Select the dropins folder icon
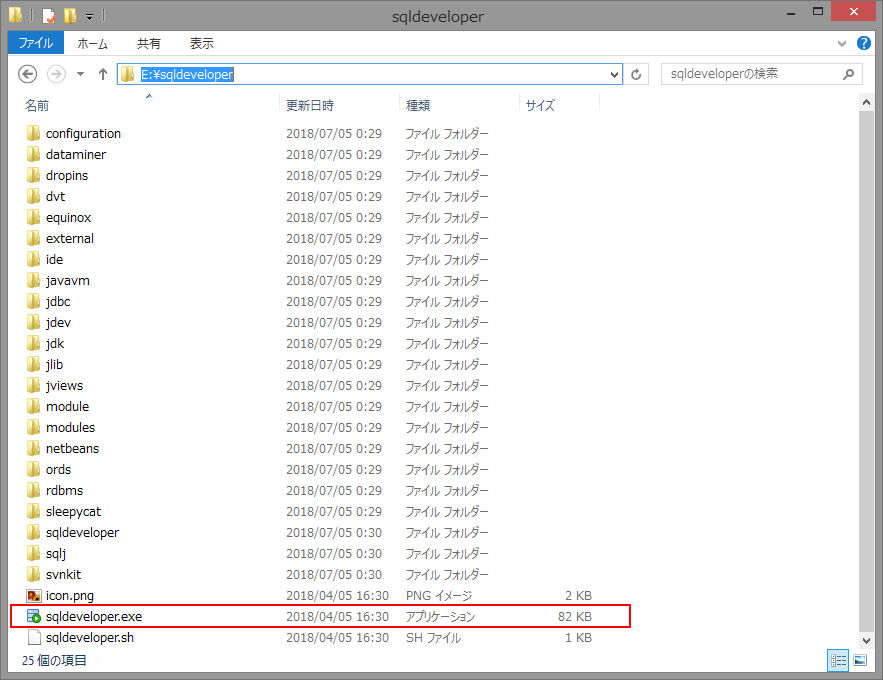This screenshot has width=883, height=680. click(x=33, y=175)
